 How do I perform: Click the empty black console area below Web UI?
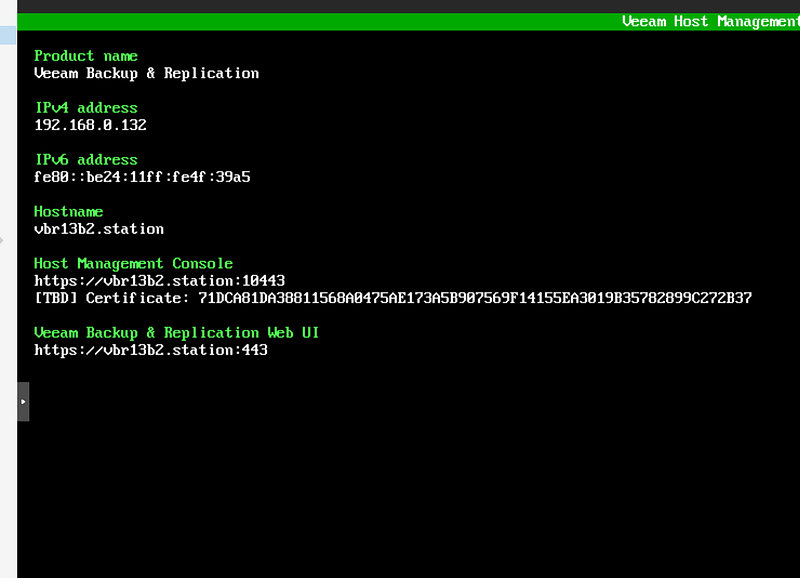(400, 470)
